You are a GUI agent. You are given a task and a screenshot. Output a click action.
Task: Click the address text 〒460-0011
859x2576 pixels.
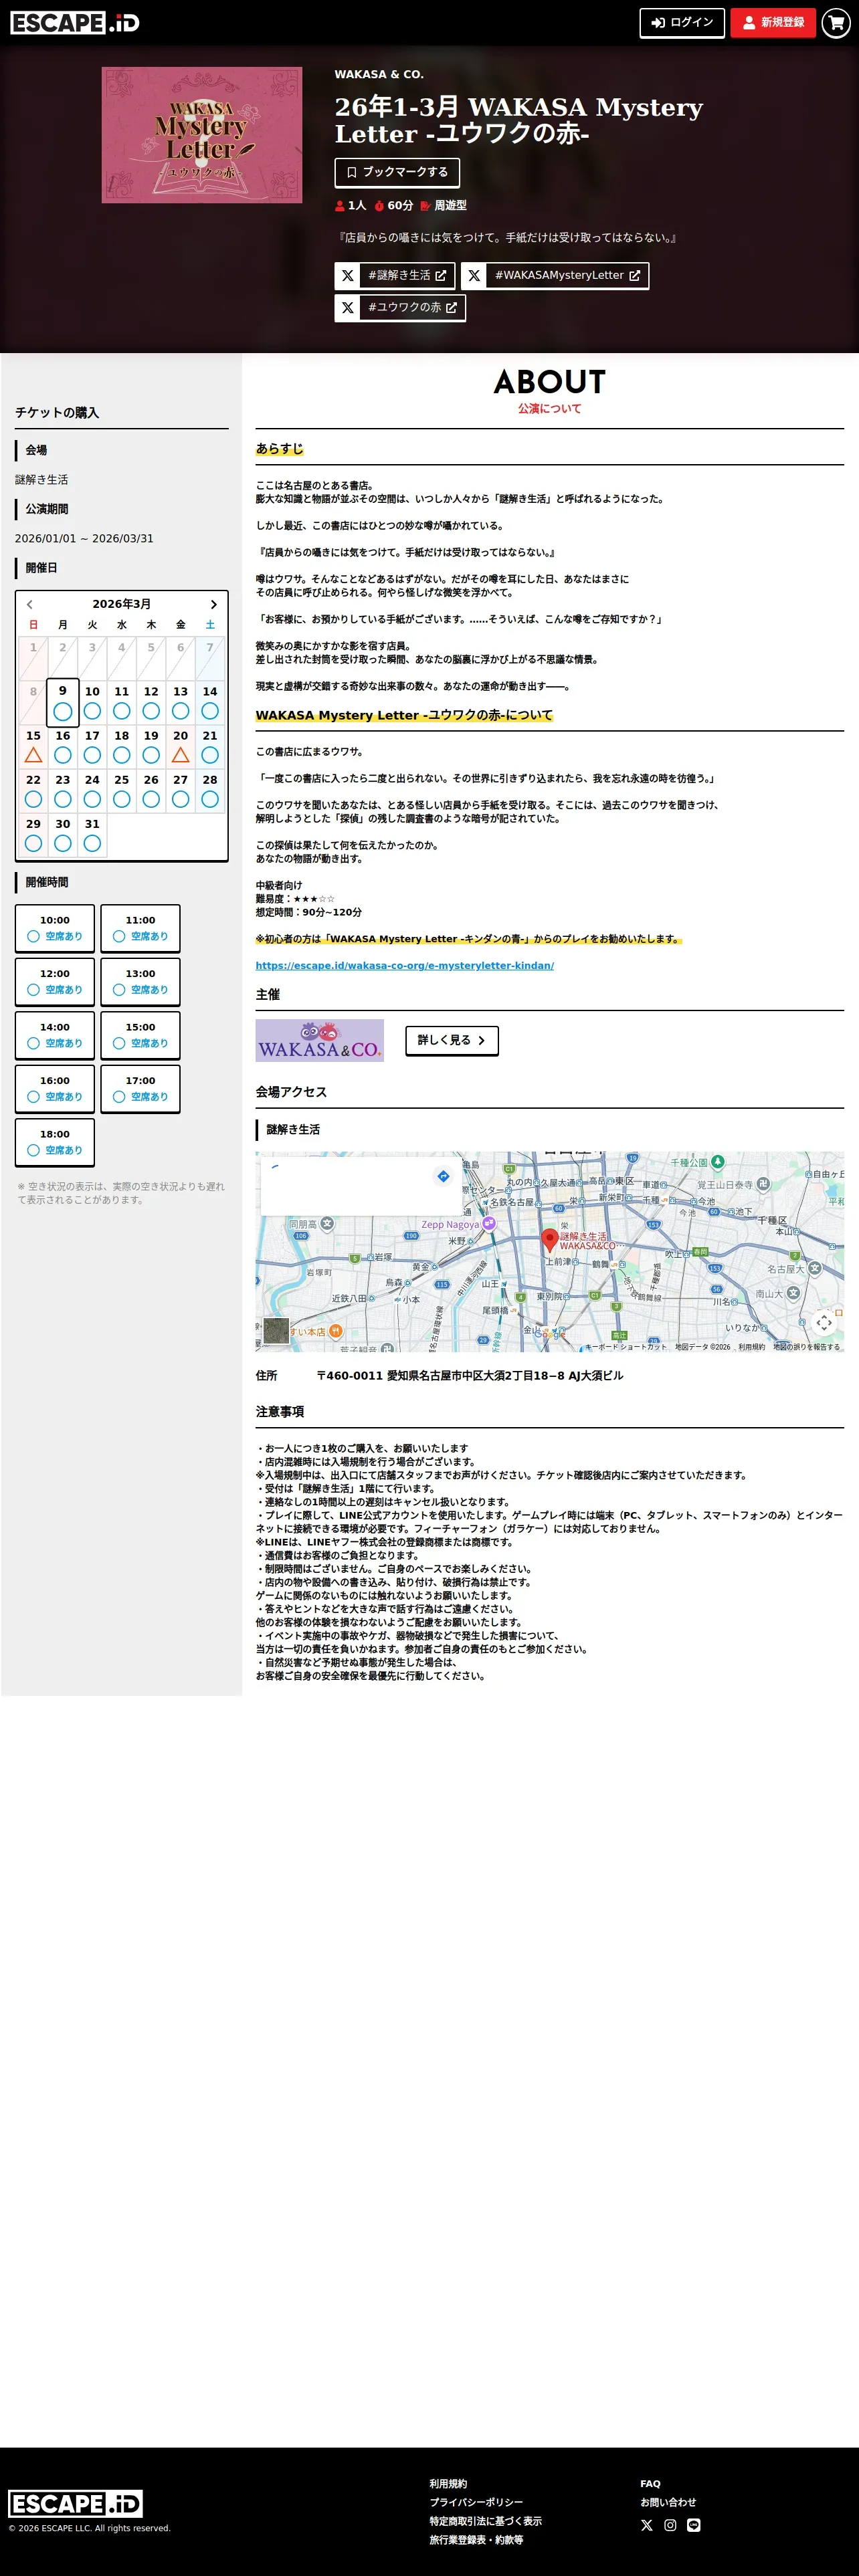pos(470,1376)
